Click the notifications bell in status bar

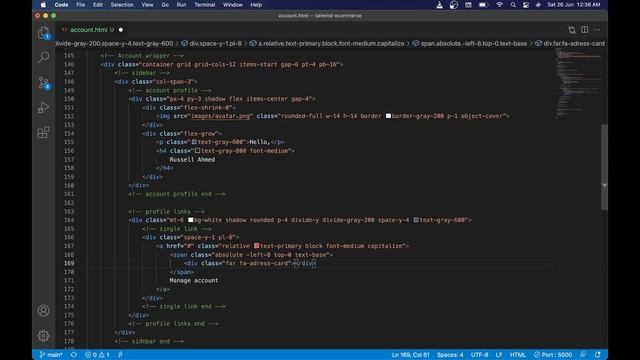point(598,355)
